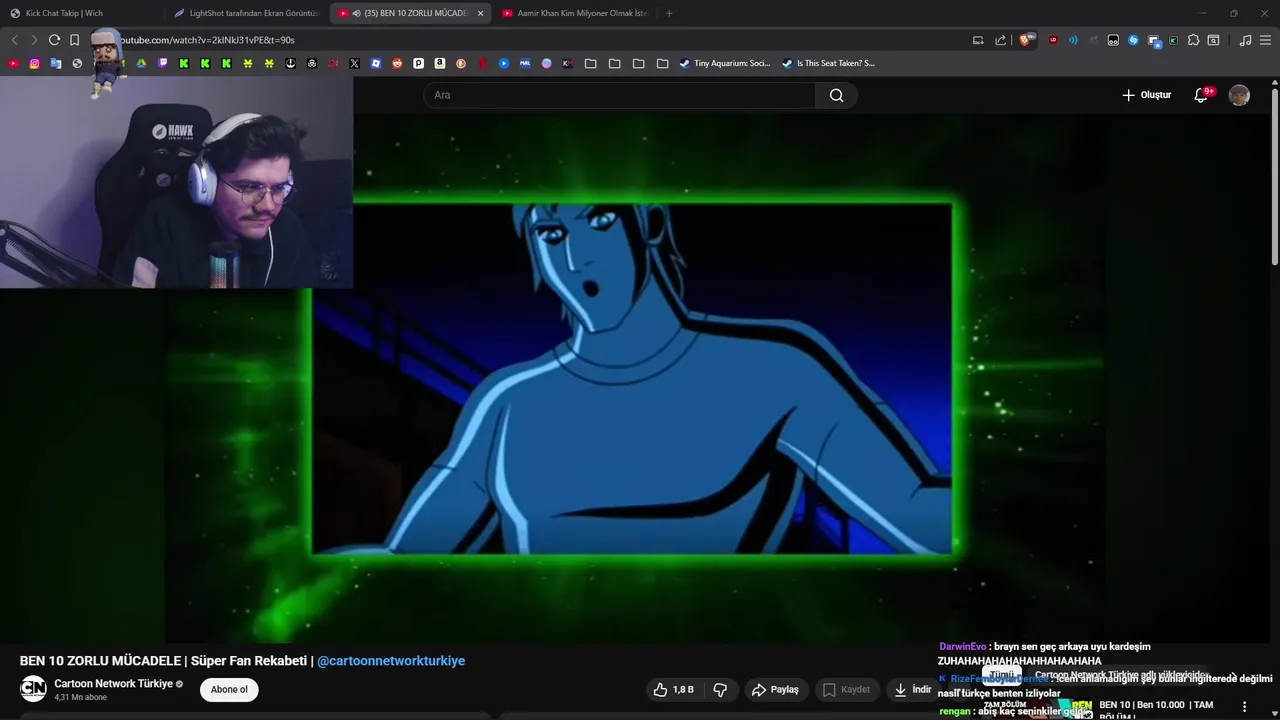
Task: Open the first bookmarks folder
Action: (x=590, y=63)
